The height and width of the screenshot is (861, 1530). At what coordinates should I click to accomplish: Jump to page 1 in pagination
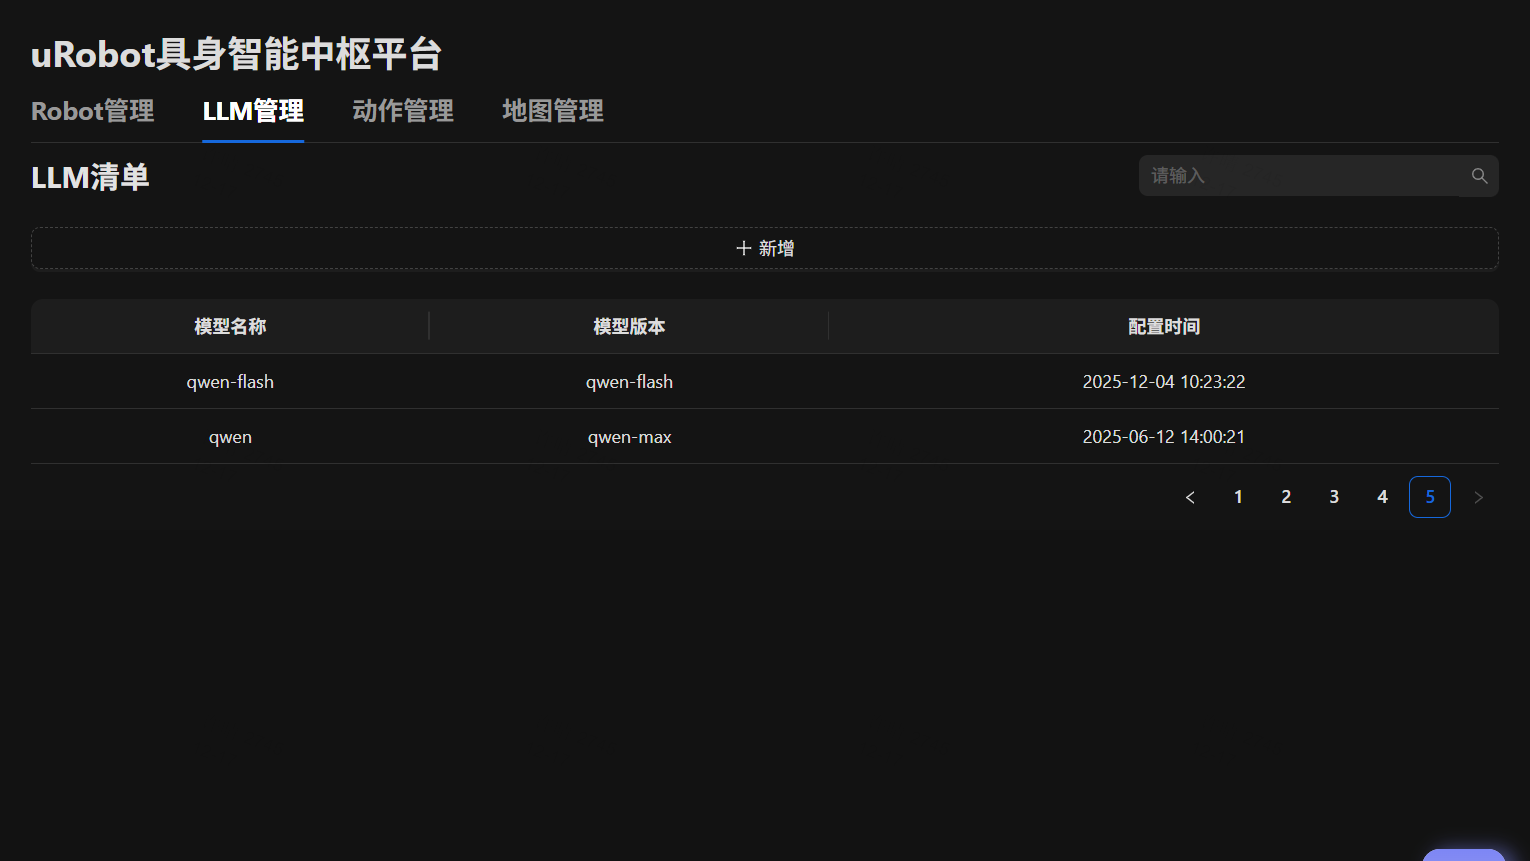1238,497
